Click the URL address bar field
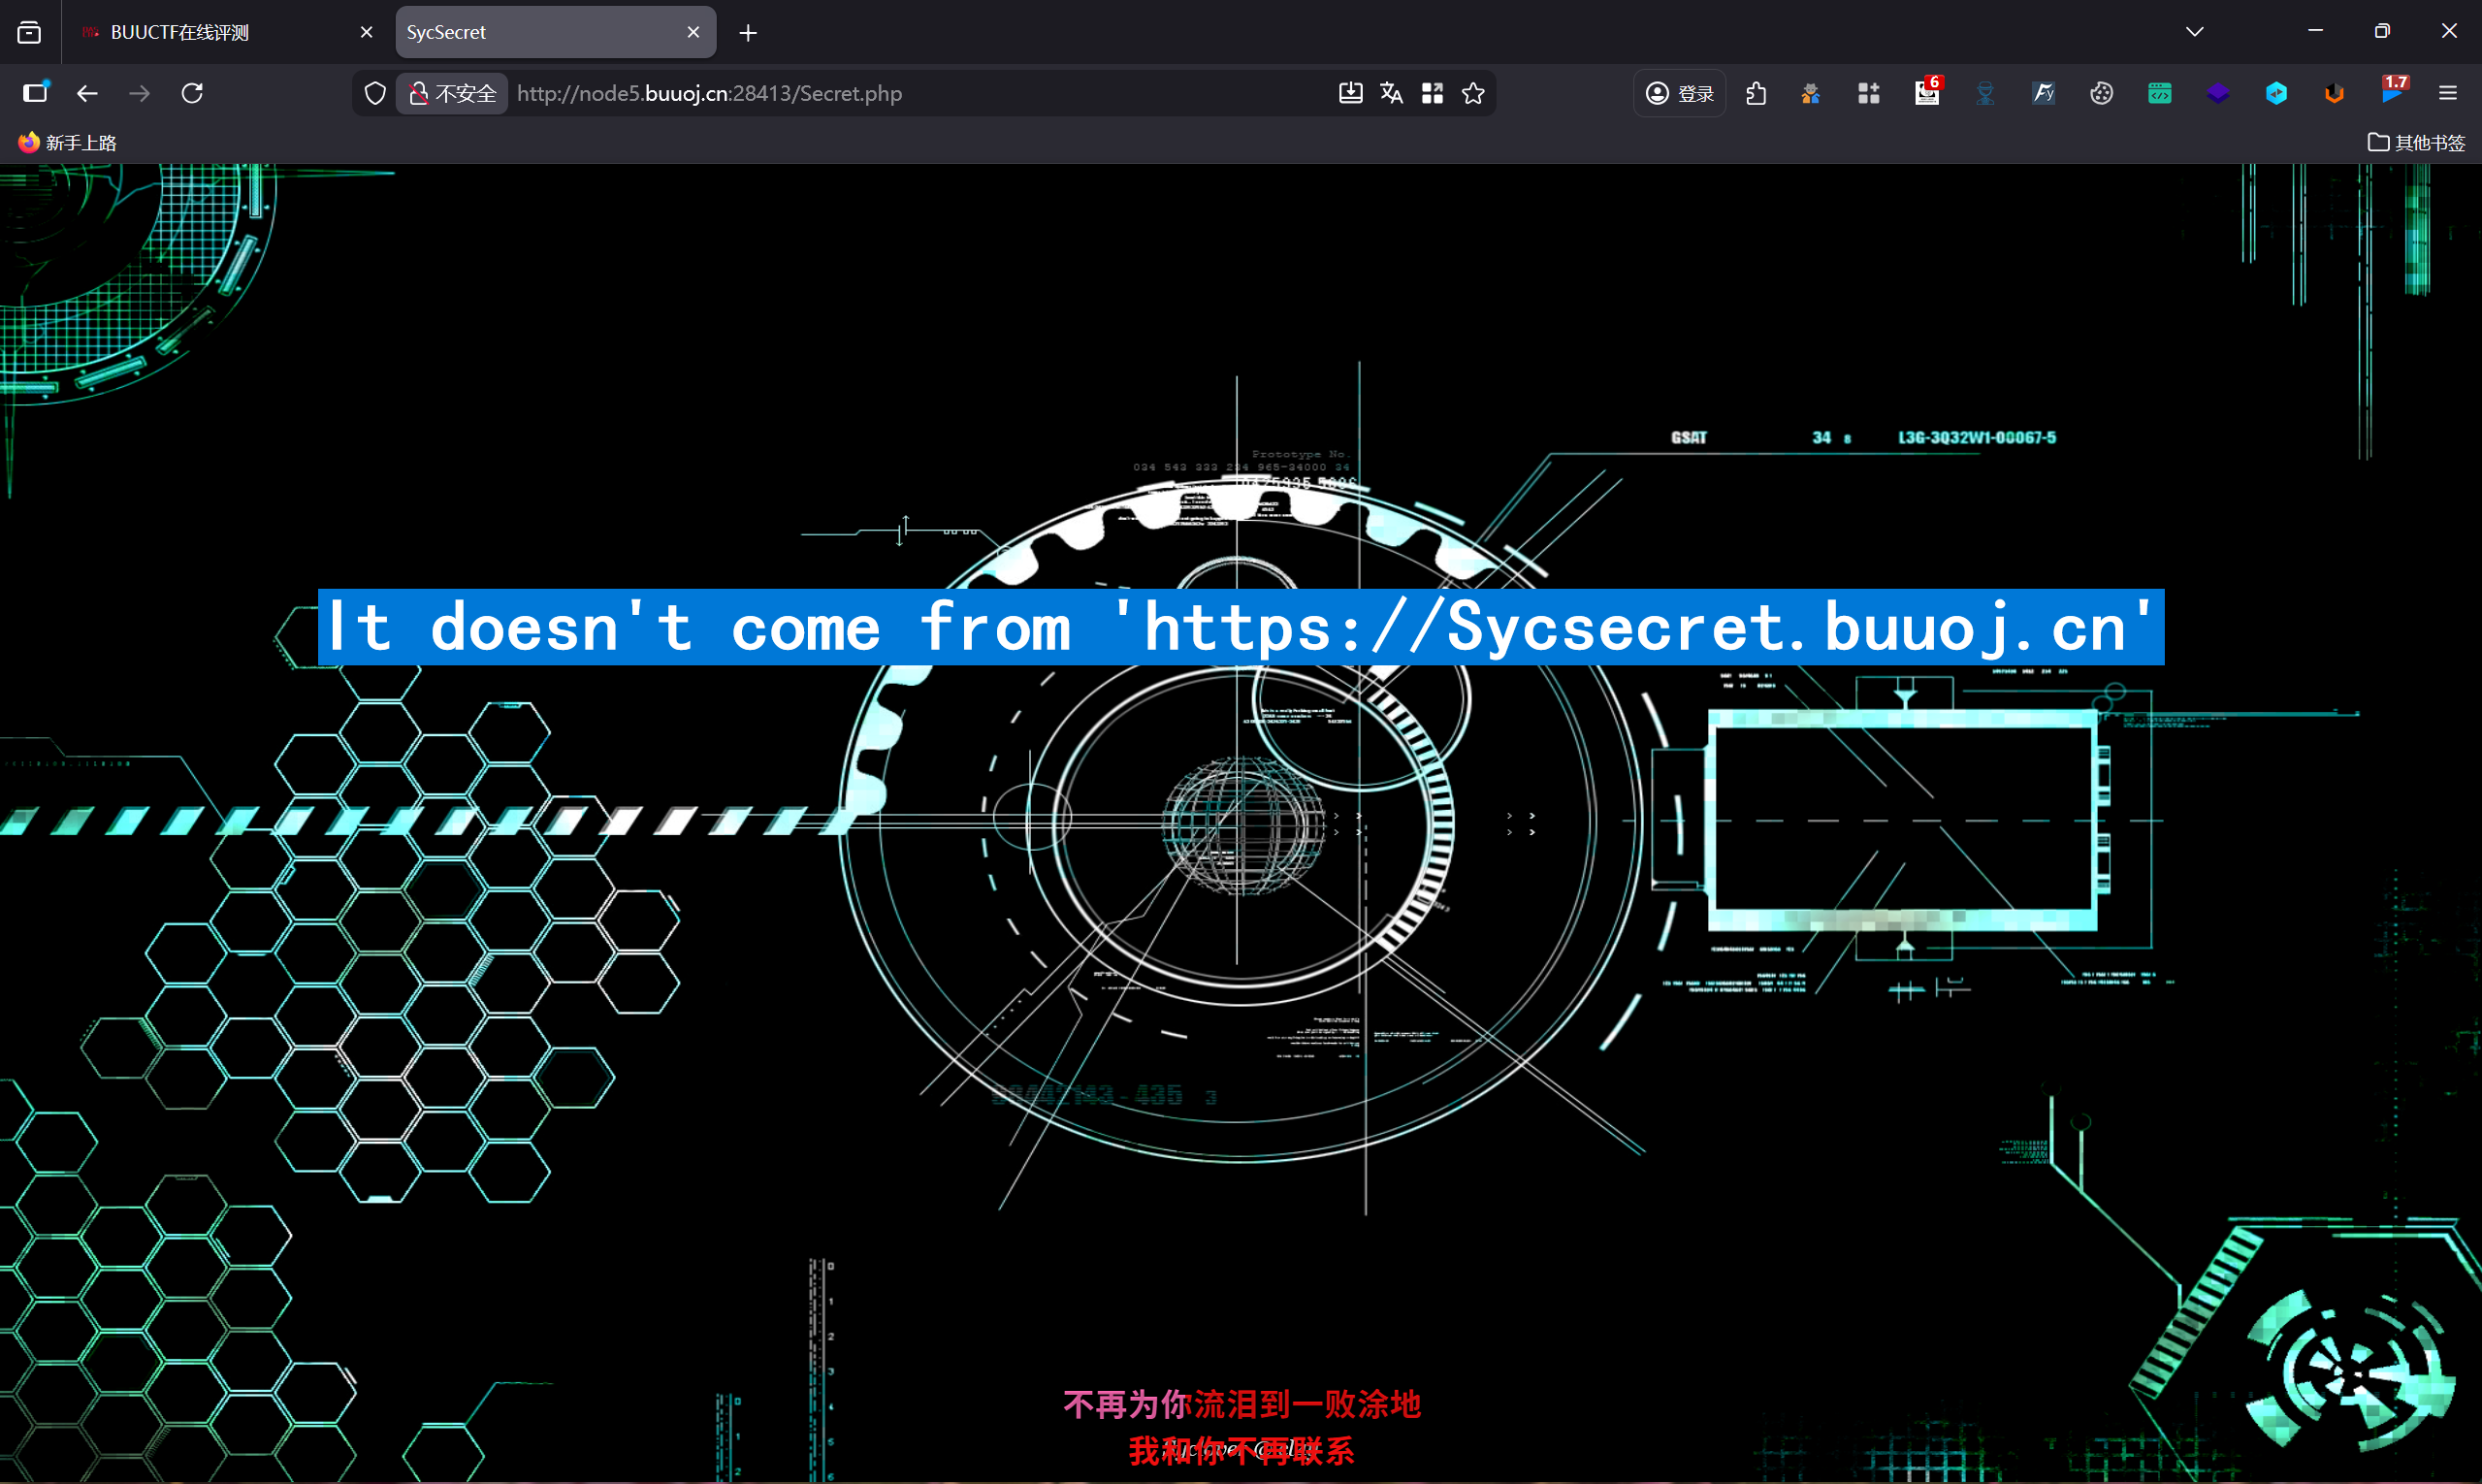 click(x=900, y=93)
